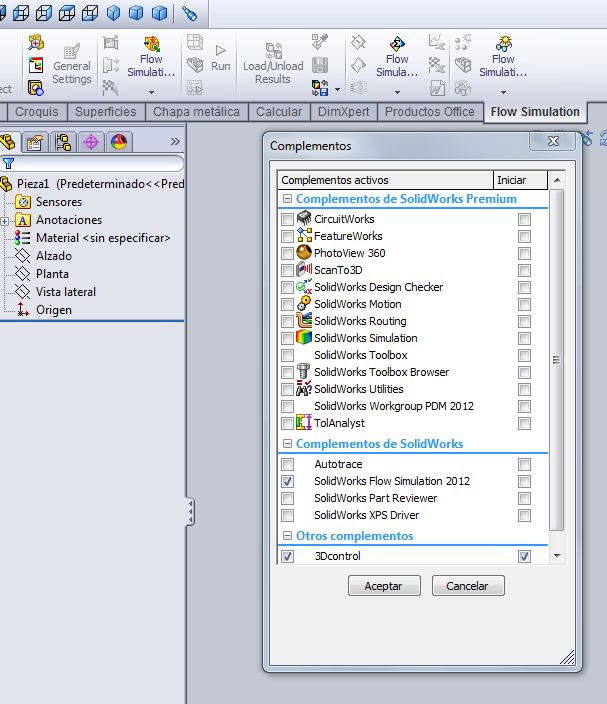Click the feature tree filter field
Image resolution: width=607 pixels, height=704 pixels.
pyautogui.click(x=92, y=163)
